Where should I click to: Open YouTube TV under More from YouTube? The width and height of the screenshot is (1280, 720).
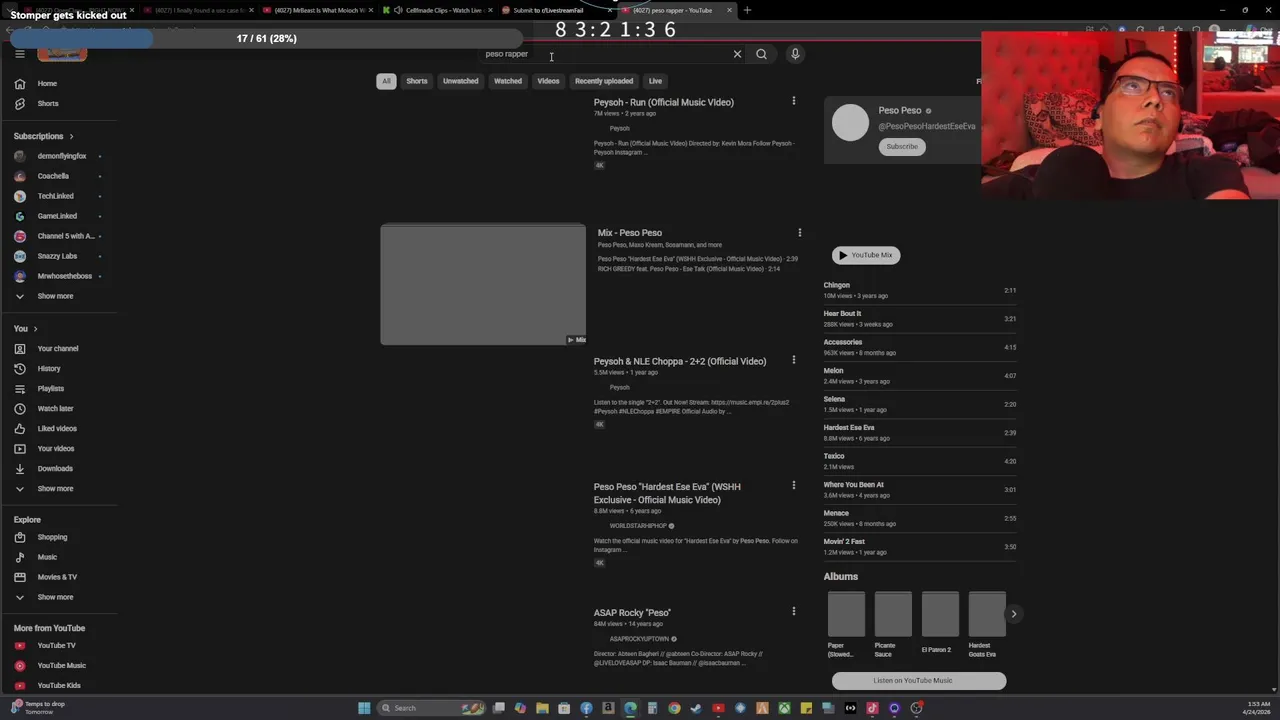[58, 646]
